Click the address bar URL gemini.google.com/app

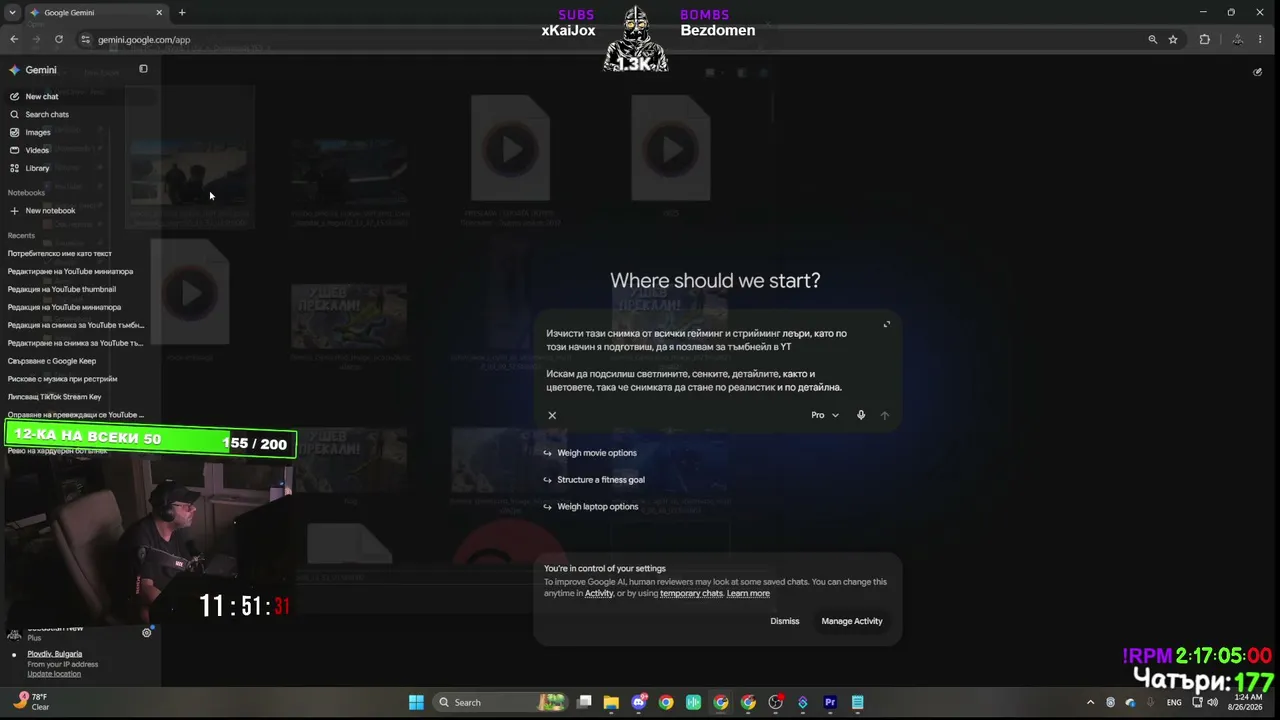click(144, 40)
